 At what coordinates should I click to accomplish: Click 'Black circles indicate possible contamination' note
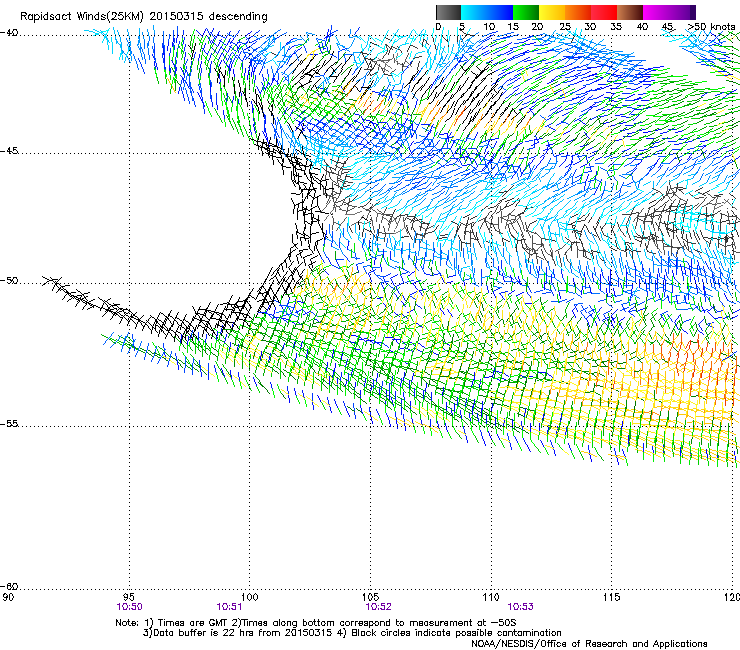tap(456, 633)
